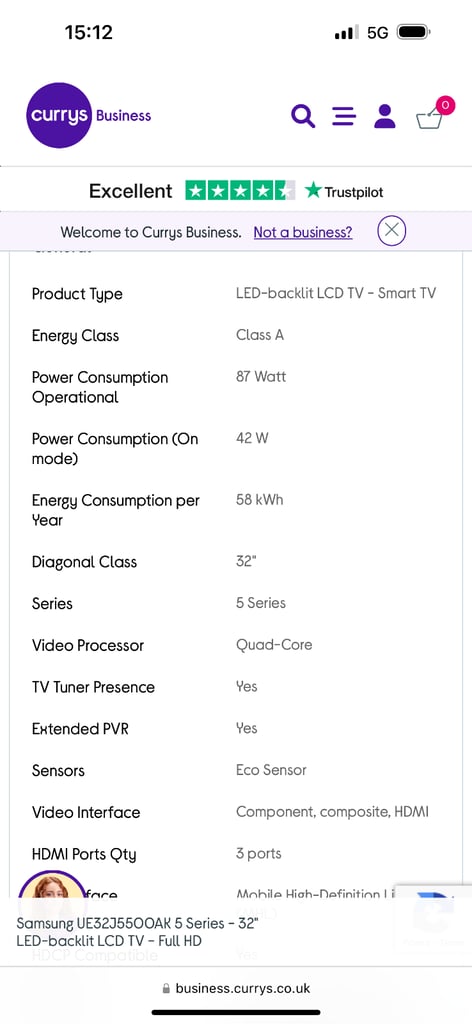This screenshot has width=472, height=1024.
Task: Tap the Video Interface value text
Action: point(332,812)
